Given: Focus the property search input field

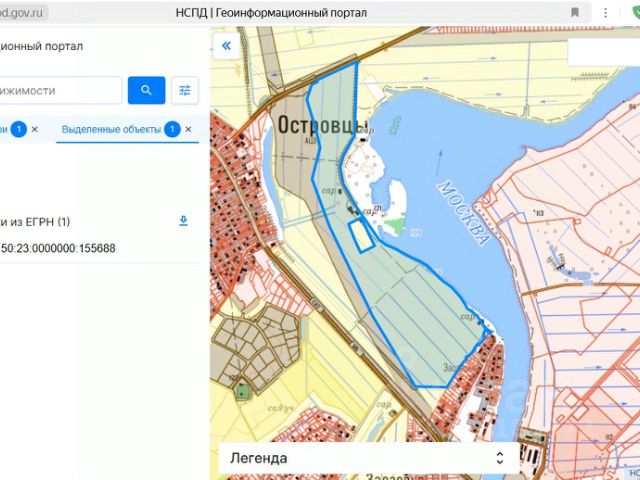Looking at the screenshot, I should [x=60, y=90].
